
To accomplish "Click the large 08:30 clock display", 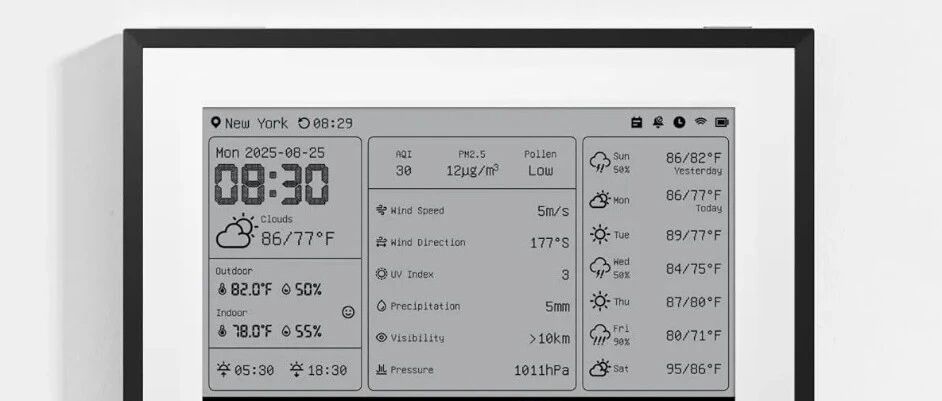I will [272, 185].
